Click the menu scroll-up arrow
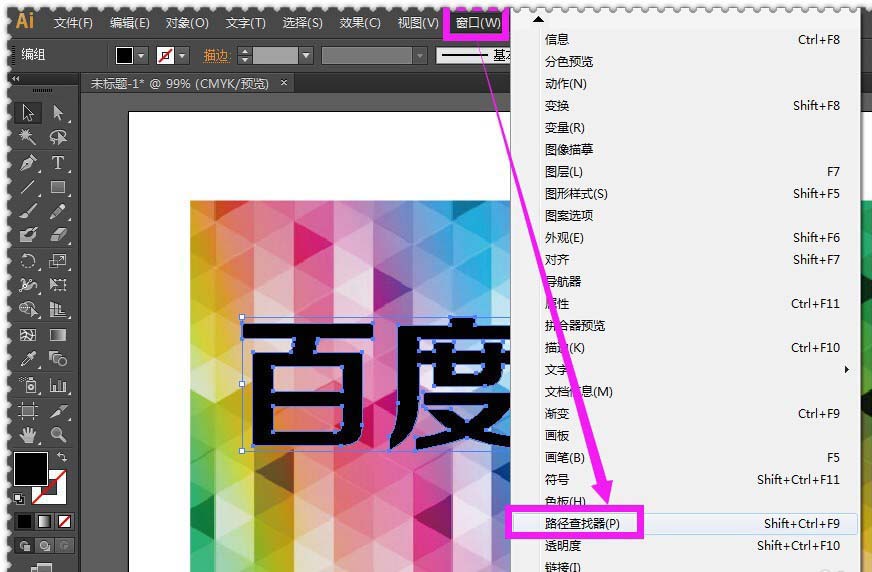This screenshot has width=872, height=572. pyautogui.click(x=537, y=19)
